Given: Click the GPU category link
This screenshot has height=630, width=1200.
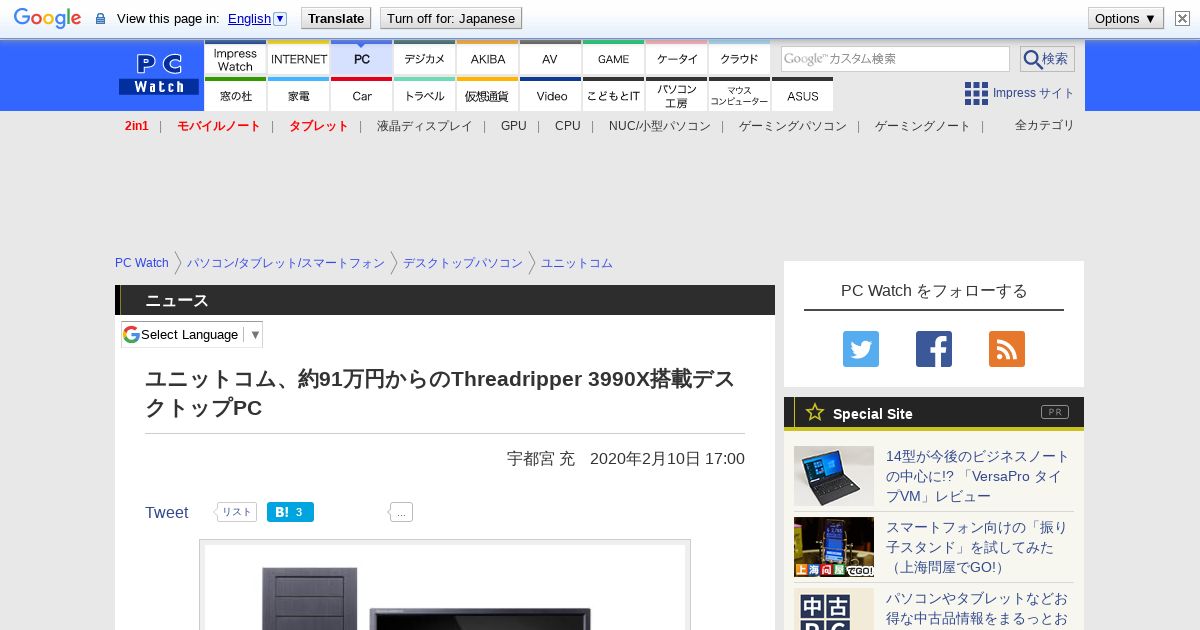Looking at the screenshot, I should tap(514, 126).
